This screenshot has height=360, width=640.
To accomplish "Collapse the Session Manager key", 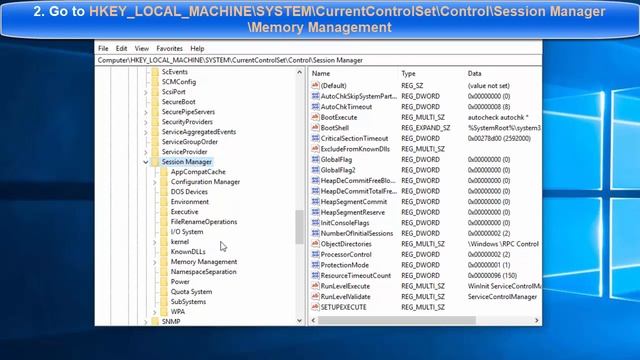I will [146, 162].
